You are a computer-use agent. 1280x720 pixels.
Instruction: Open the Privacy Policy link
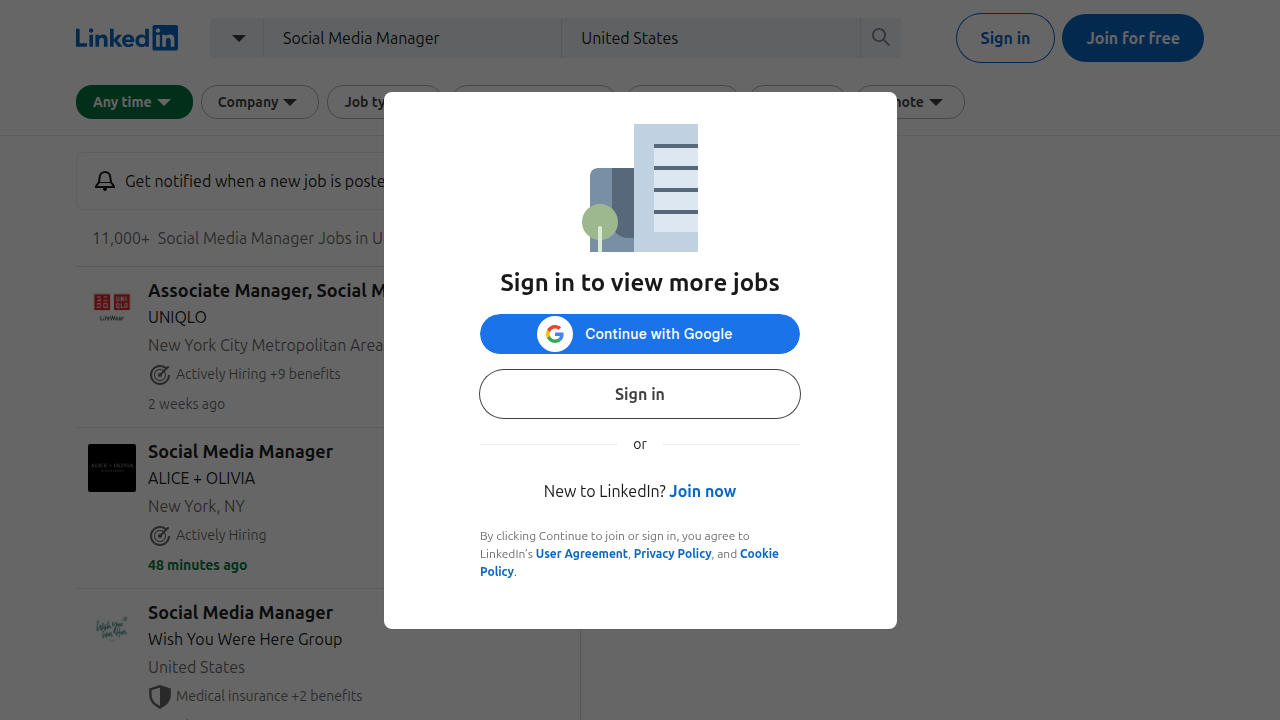click(x=672, y=553)
